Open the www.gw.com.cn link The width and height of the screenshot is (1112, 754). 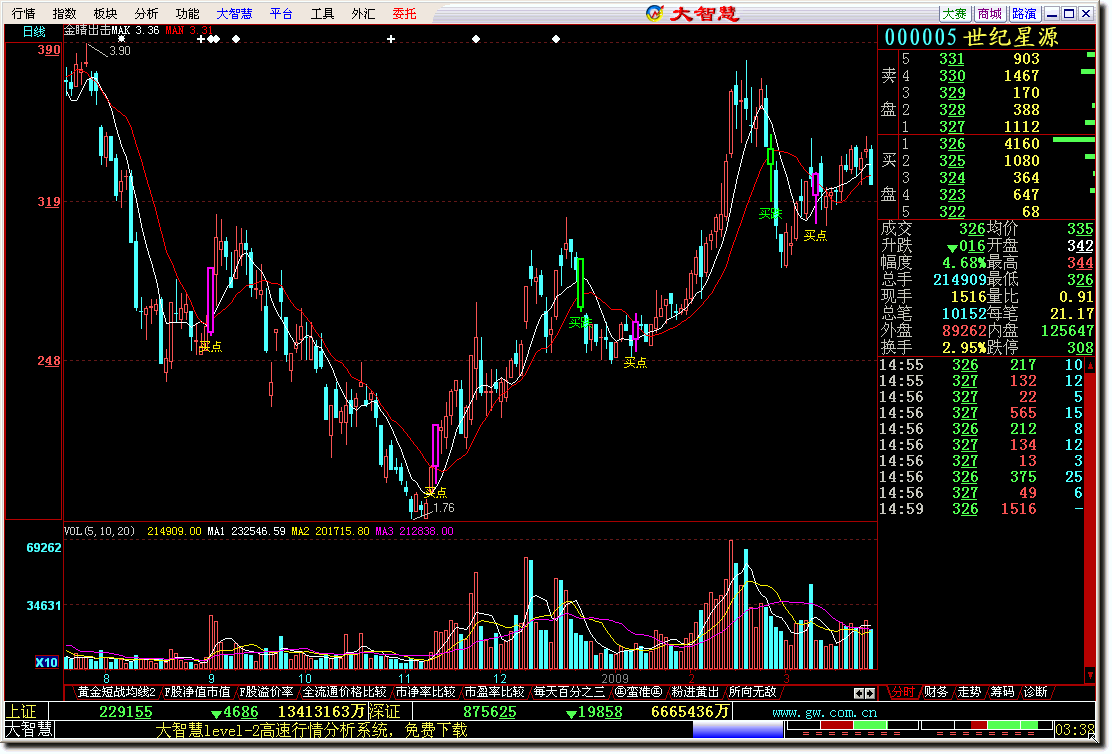(824, 712)
